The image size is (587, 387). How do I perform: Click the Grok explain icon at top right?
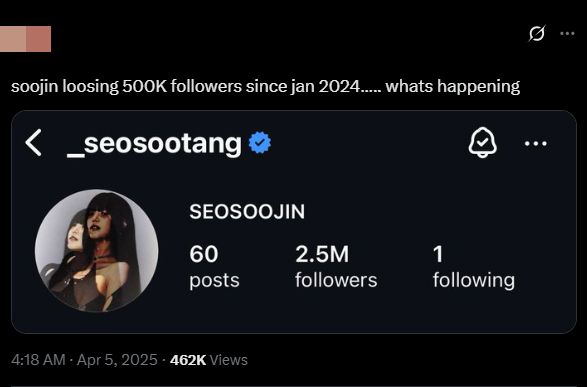[536, 34]
